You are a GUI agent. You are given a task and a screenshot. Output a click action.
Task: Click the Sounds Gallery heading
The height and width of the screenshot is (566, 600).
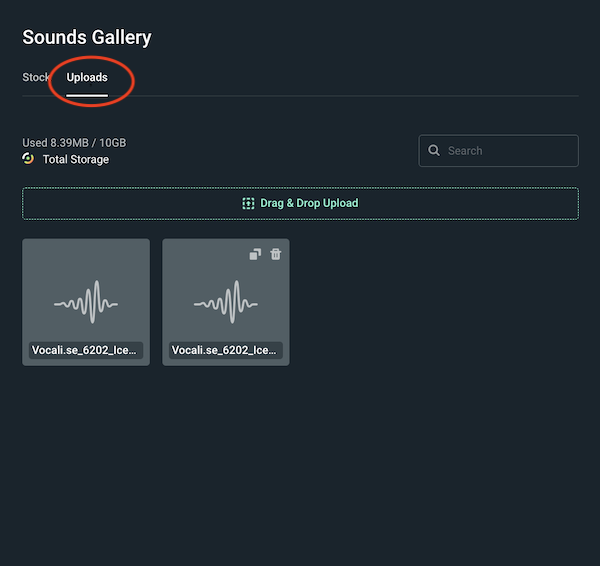87,38
